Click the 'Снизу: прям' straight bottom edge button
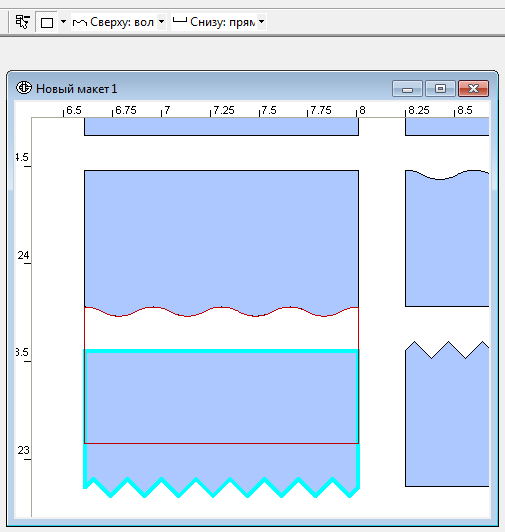505x532 pixels. [214, 22]
